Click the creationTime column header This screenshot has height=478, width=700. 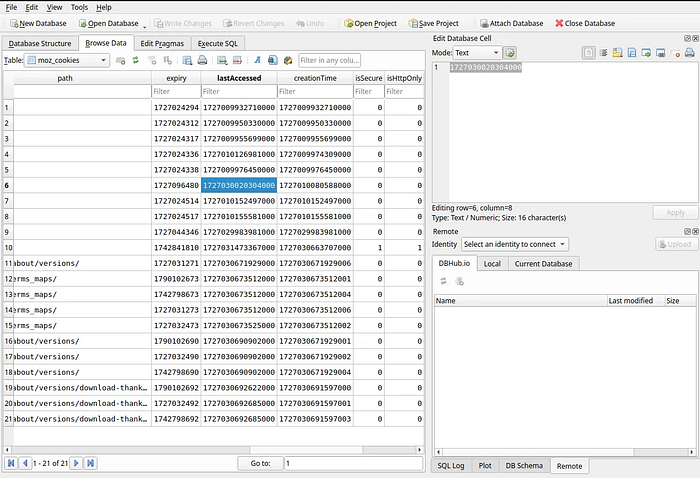(315, 78)
